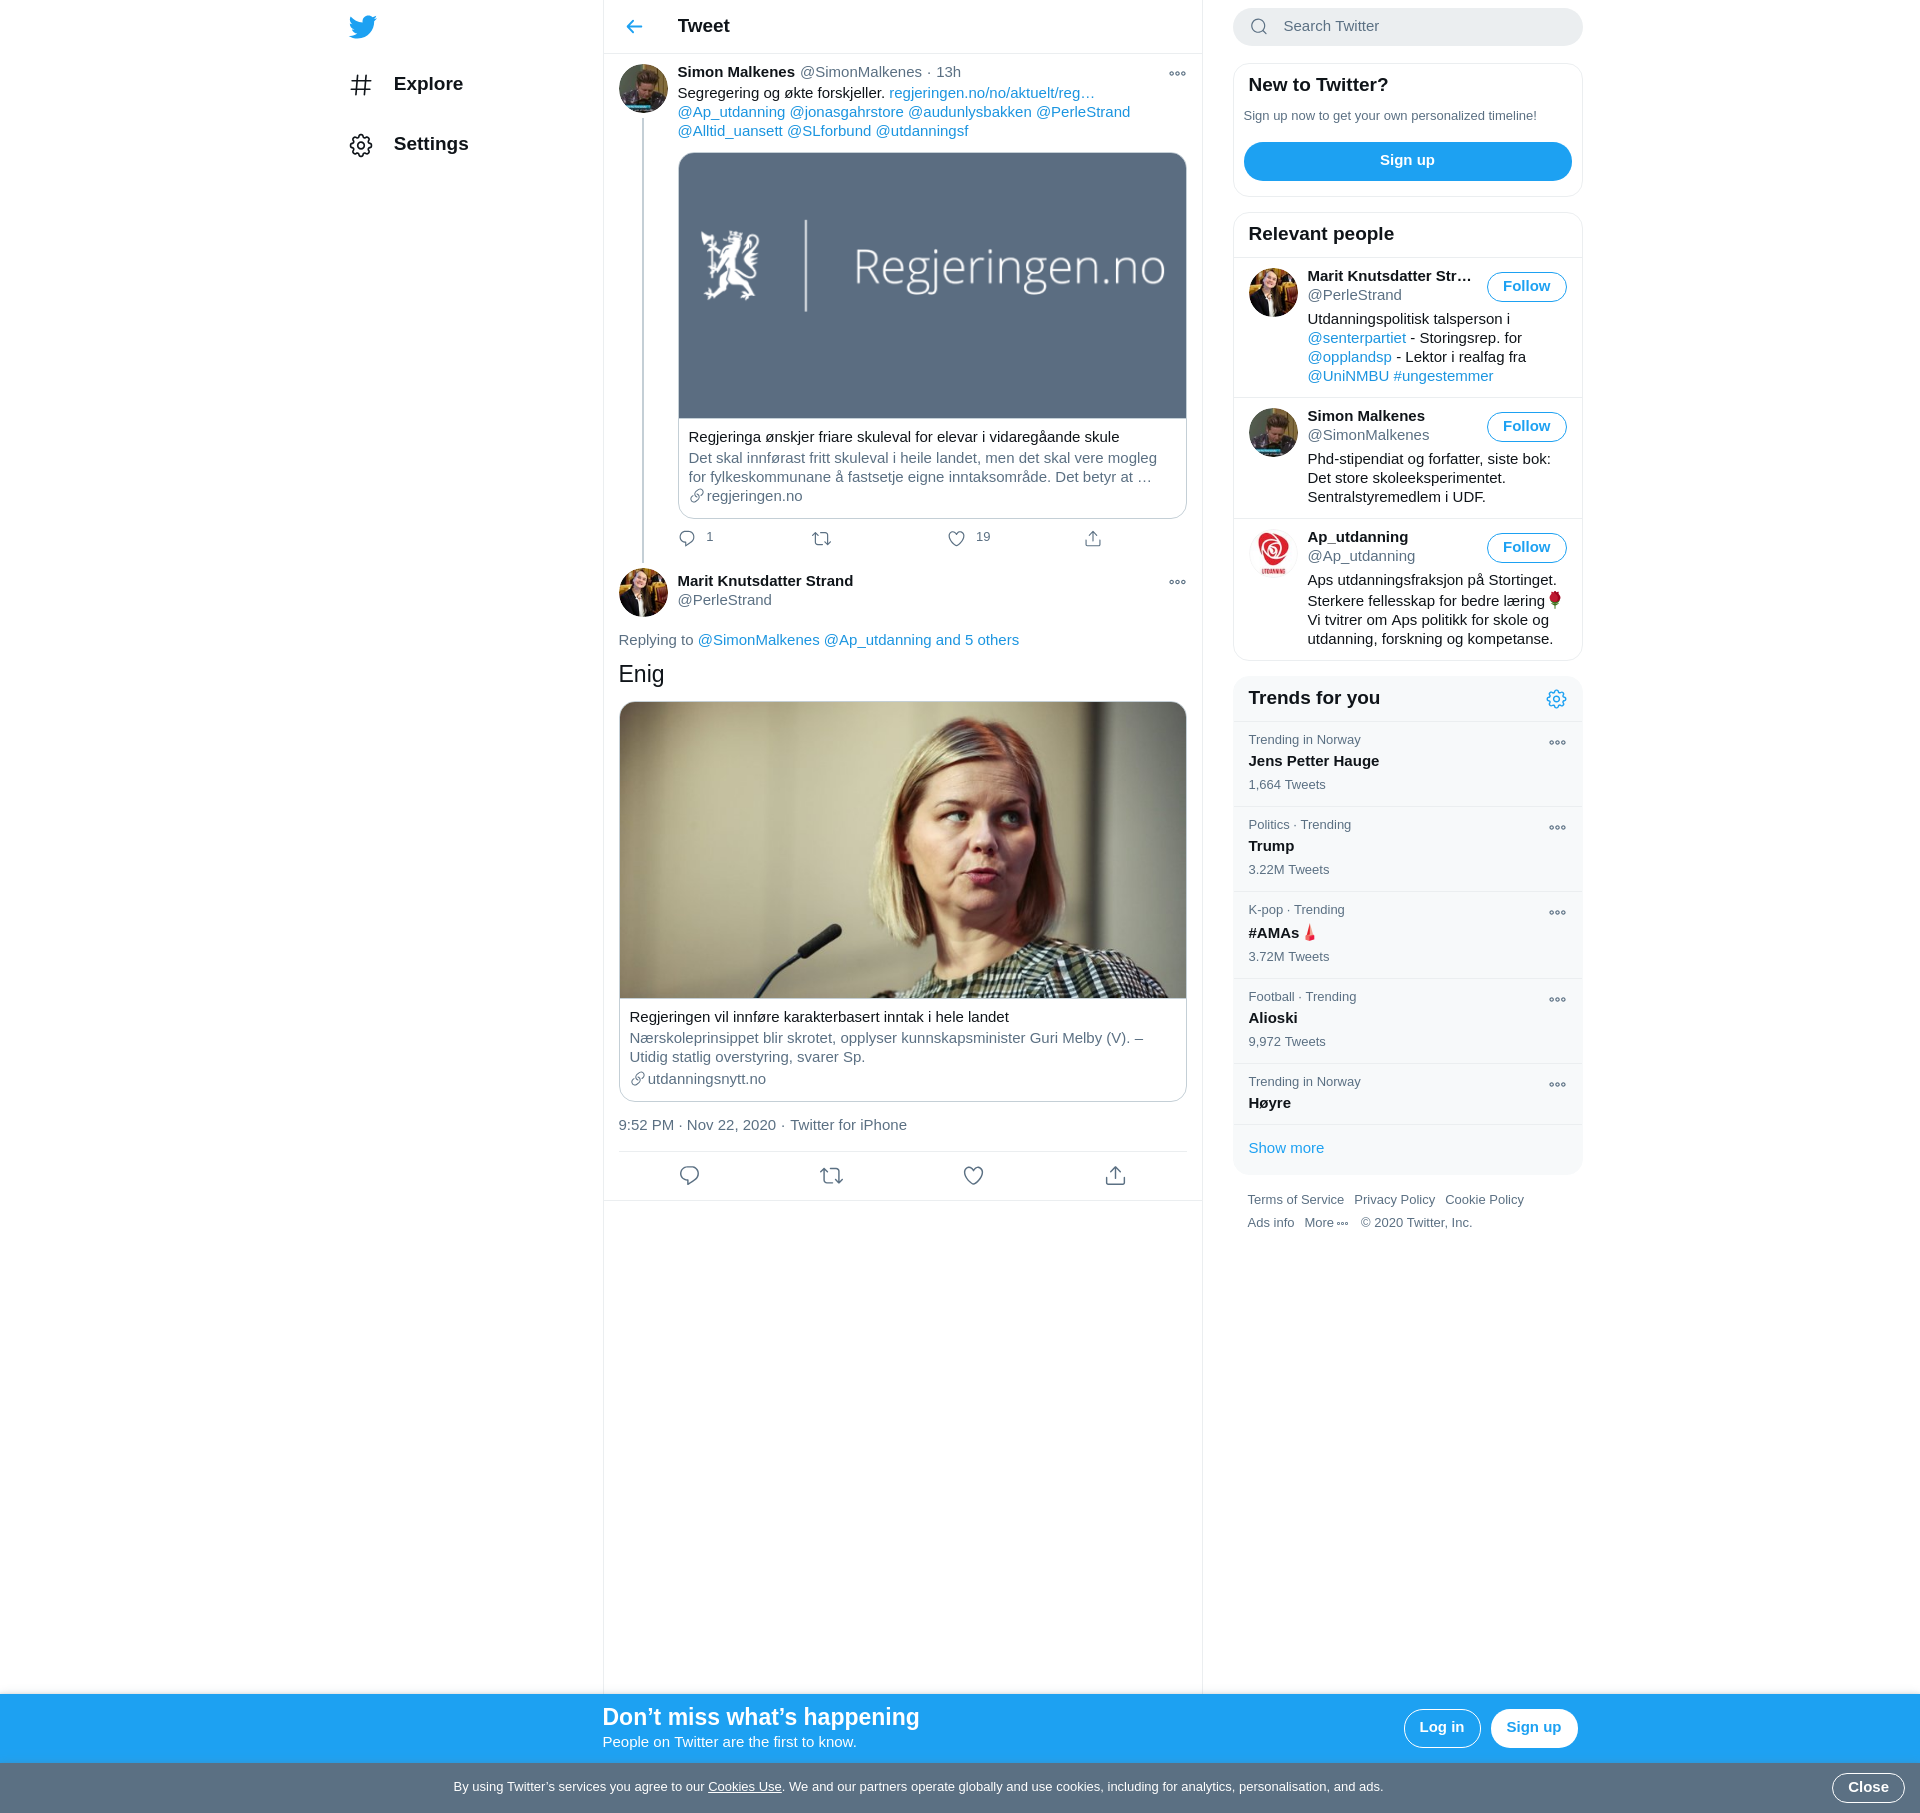Open @SimonMalkenes in Replying to line
This screenshot has width=1920, height=1813.
point(758,640)
